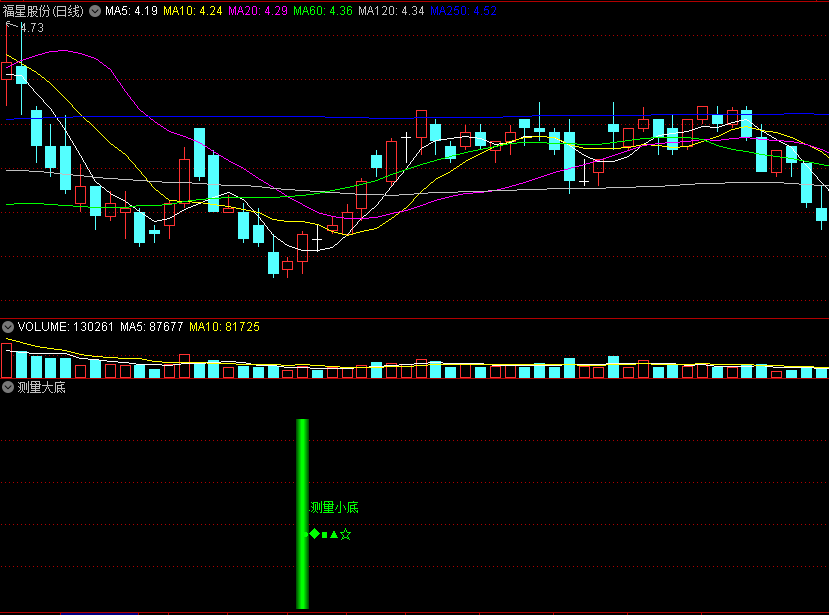829x615 pixels.
Task: Select the first red volume bar
Action: 6,361
